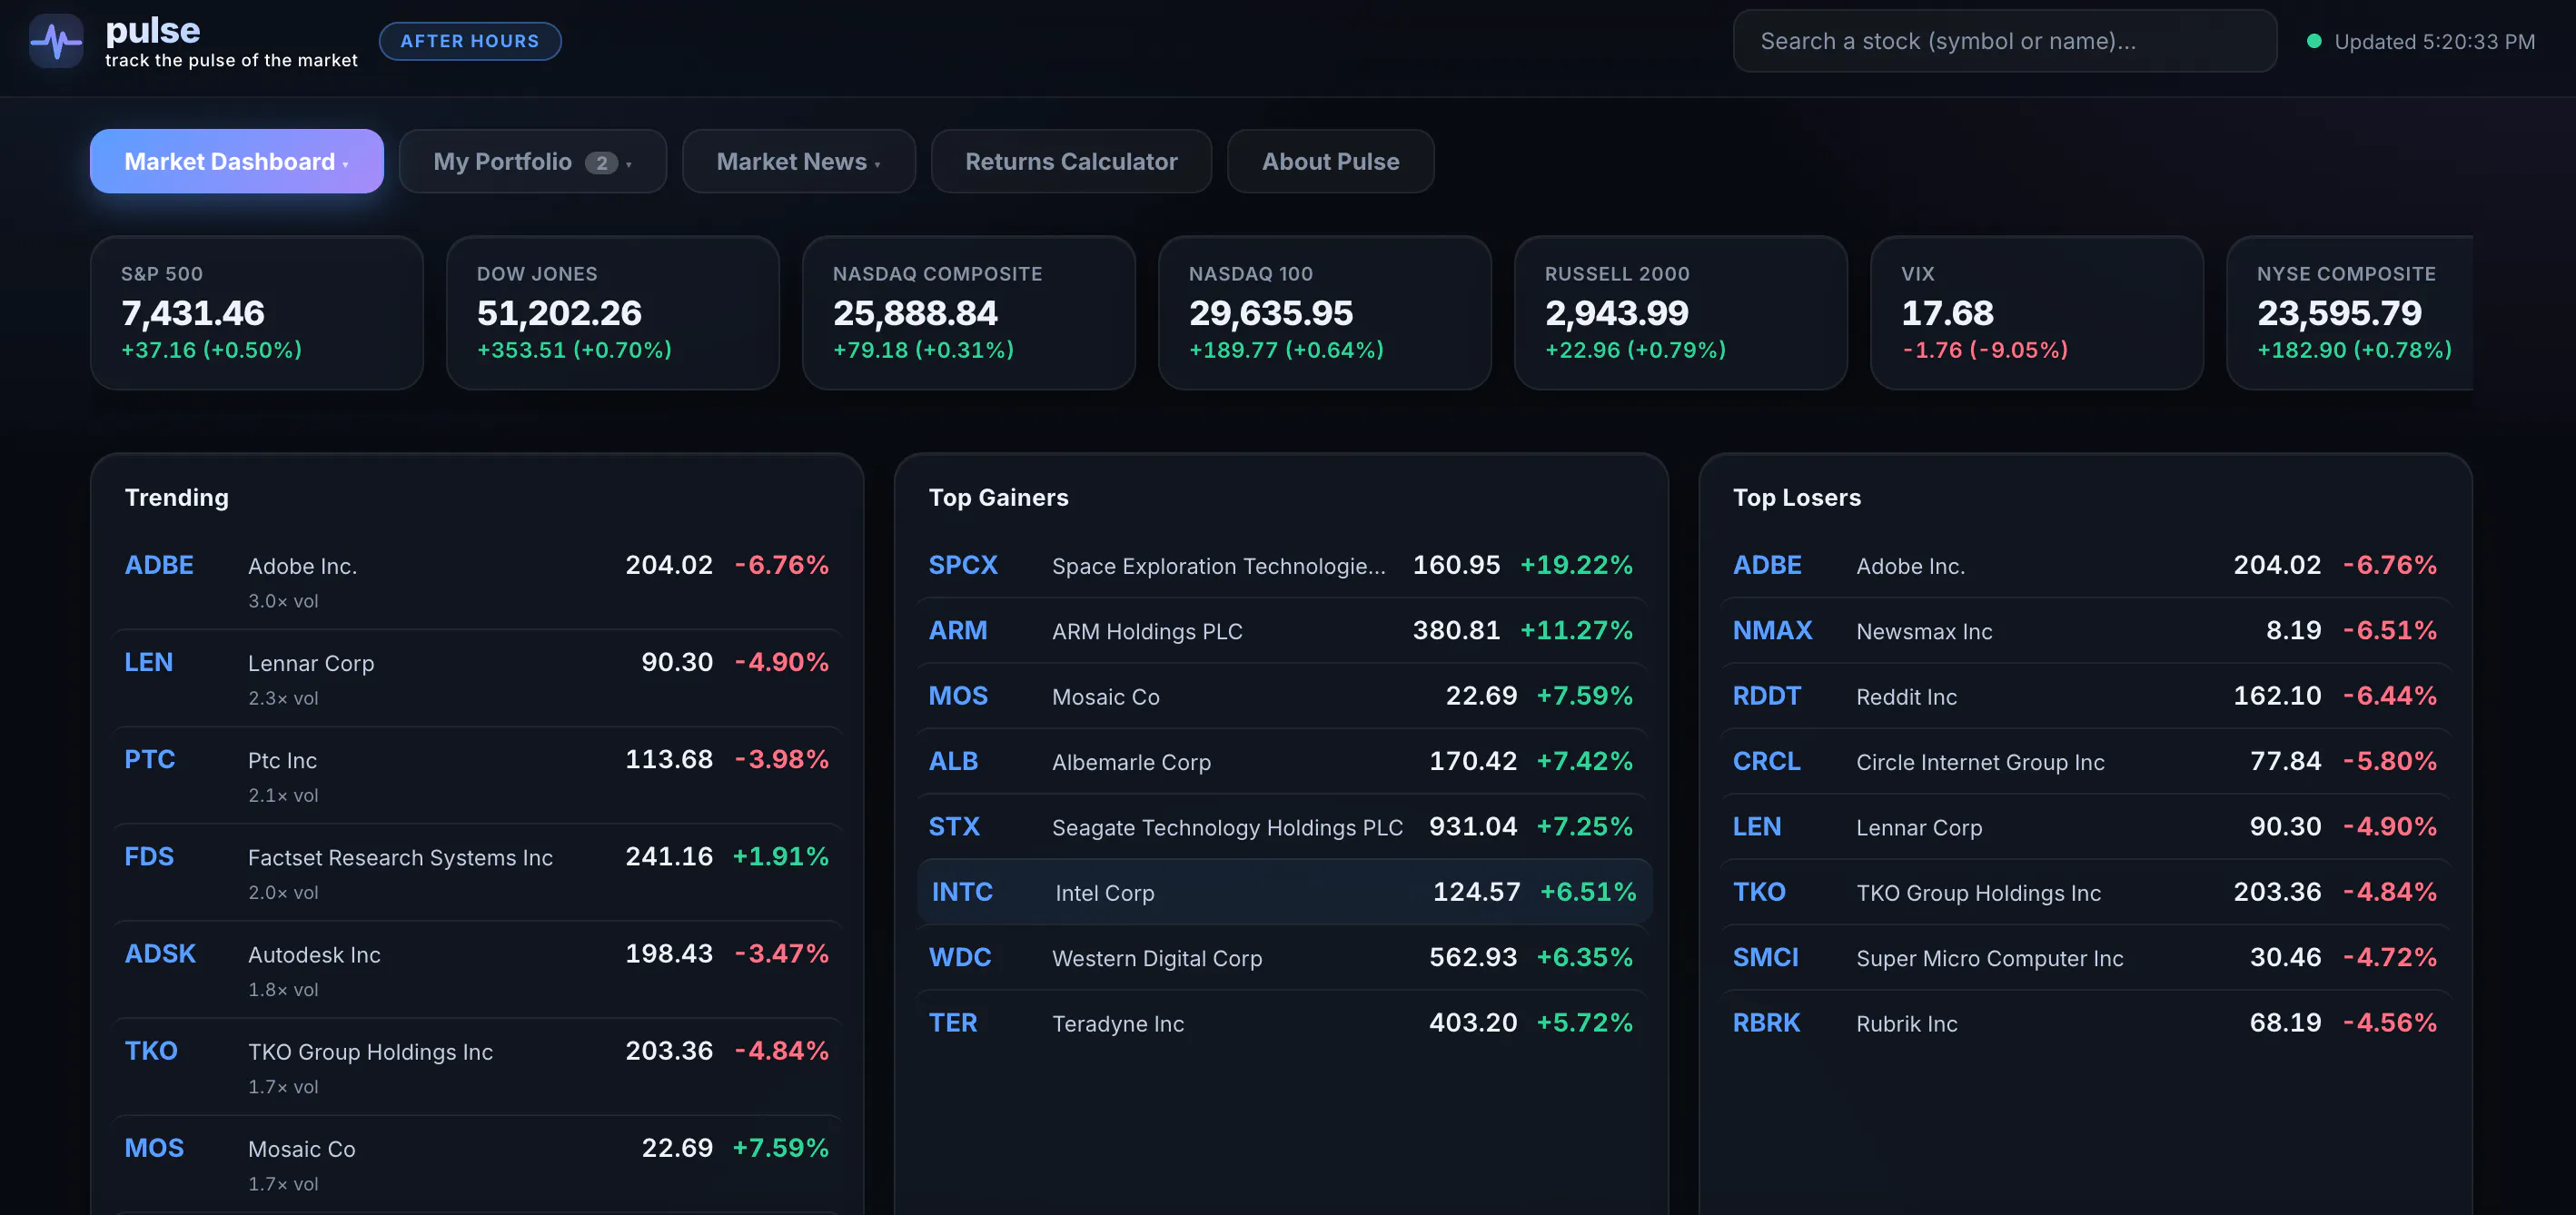
Task: Click the 'pulse' brand name text
Action: click(153, 30)
